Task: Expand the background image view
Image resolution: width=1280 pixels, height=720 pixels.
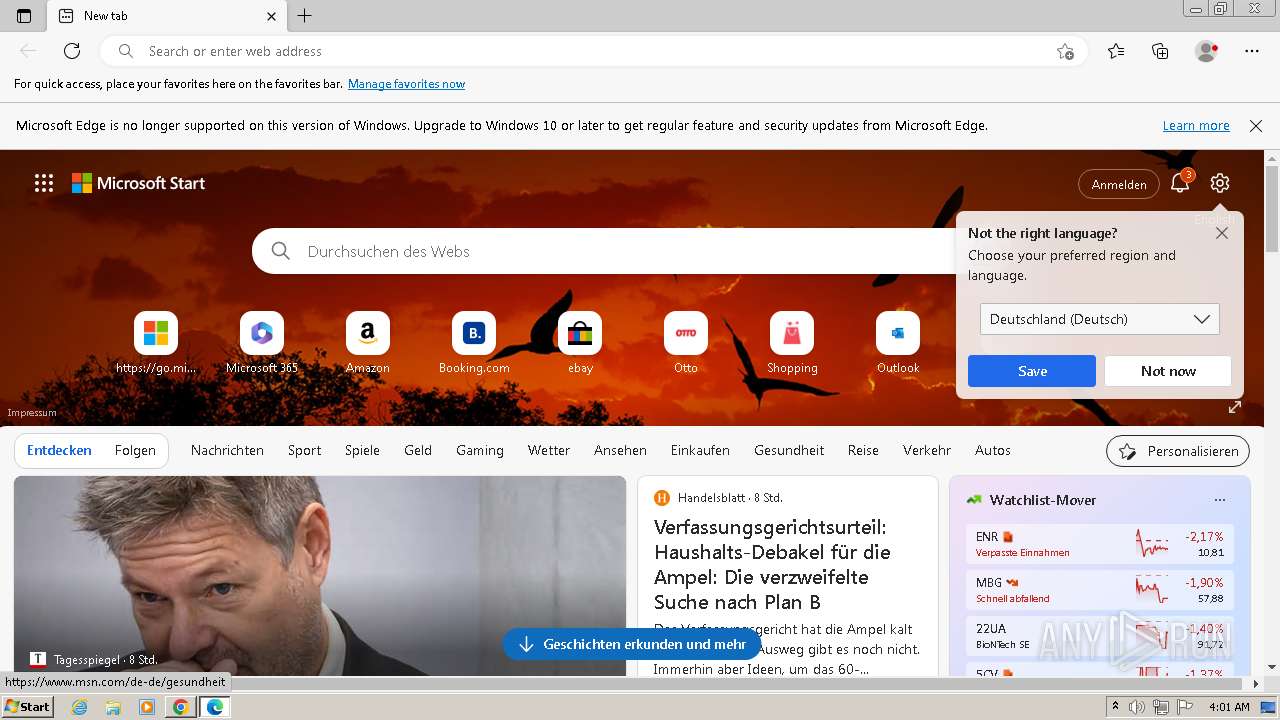Action: [x=1235, y=407]
